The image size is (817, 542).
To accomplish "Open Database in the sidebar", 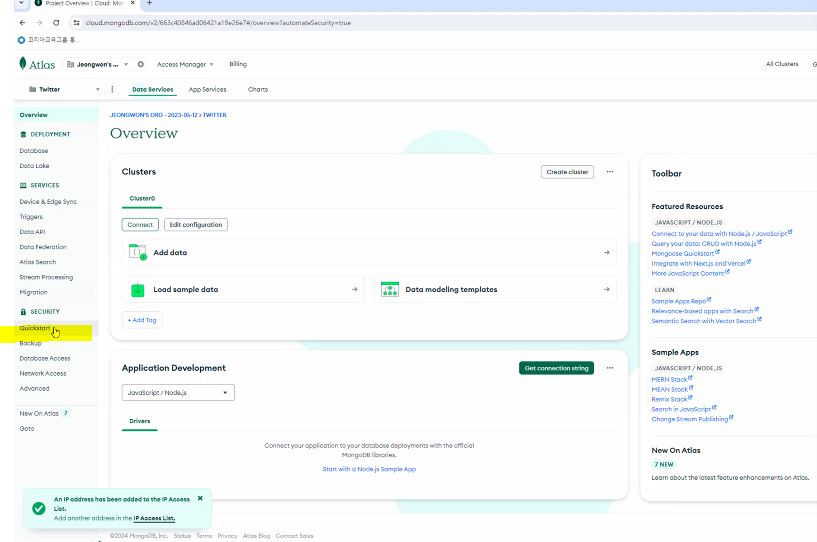I will click(34, 151).
